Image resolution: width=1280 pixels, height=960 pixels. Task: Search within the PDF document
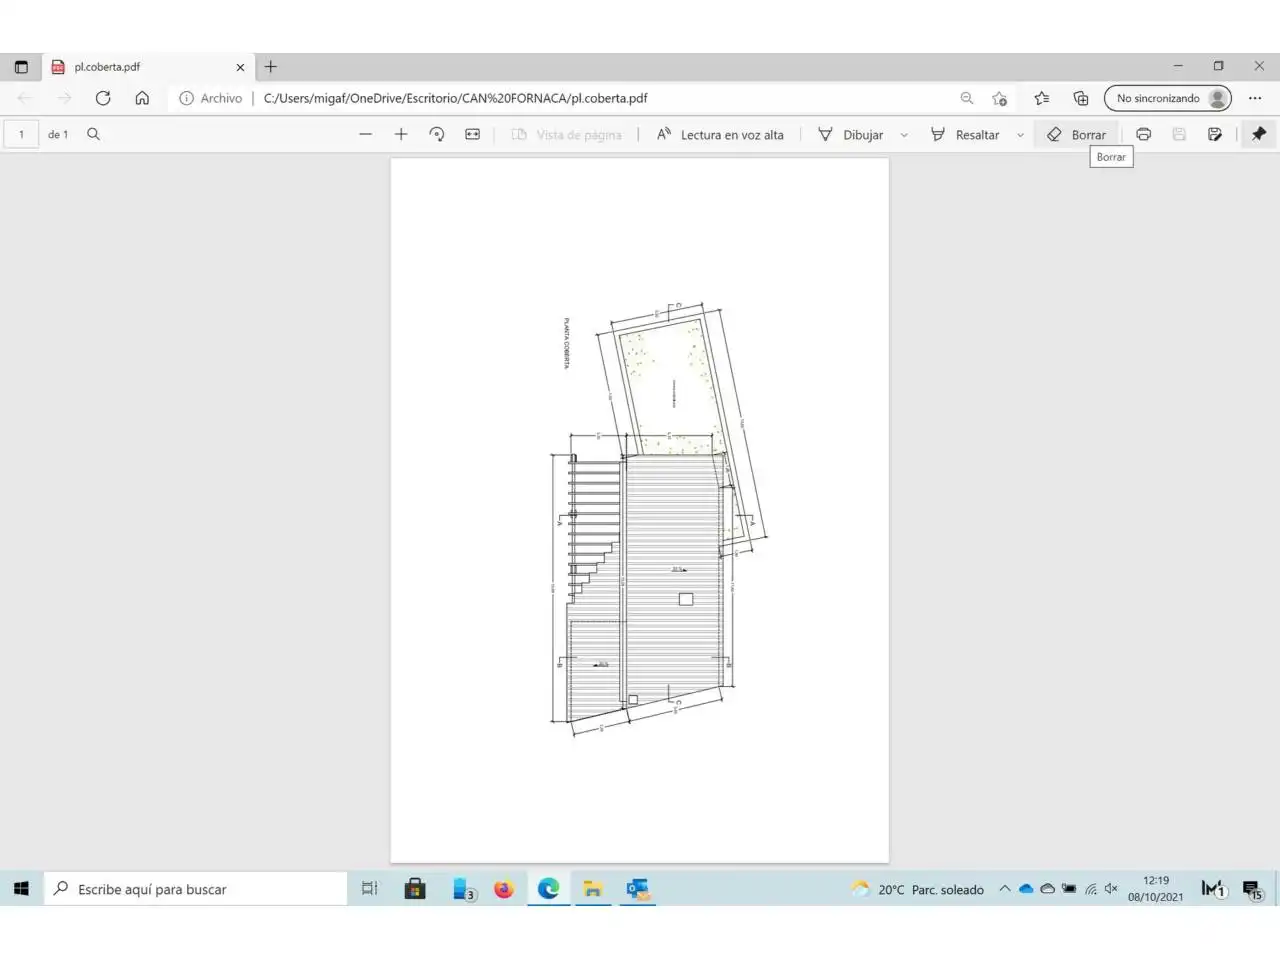click(x=93, y=134)
